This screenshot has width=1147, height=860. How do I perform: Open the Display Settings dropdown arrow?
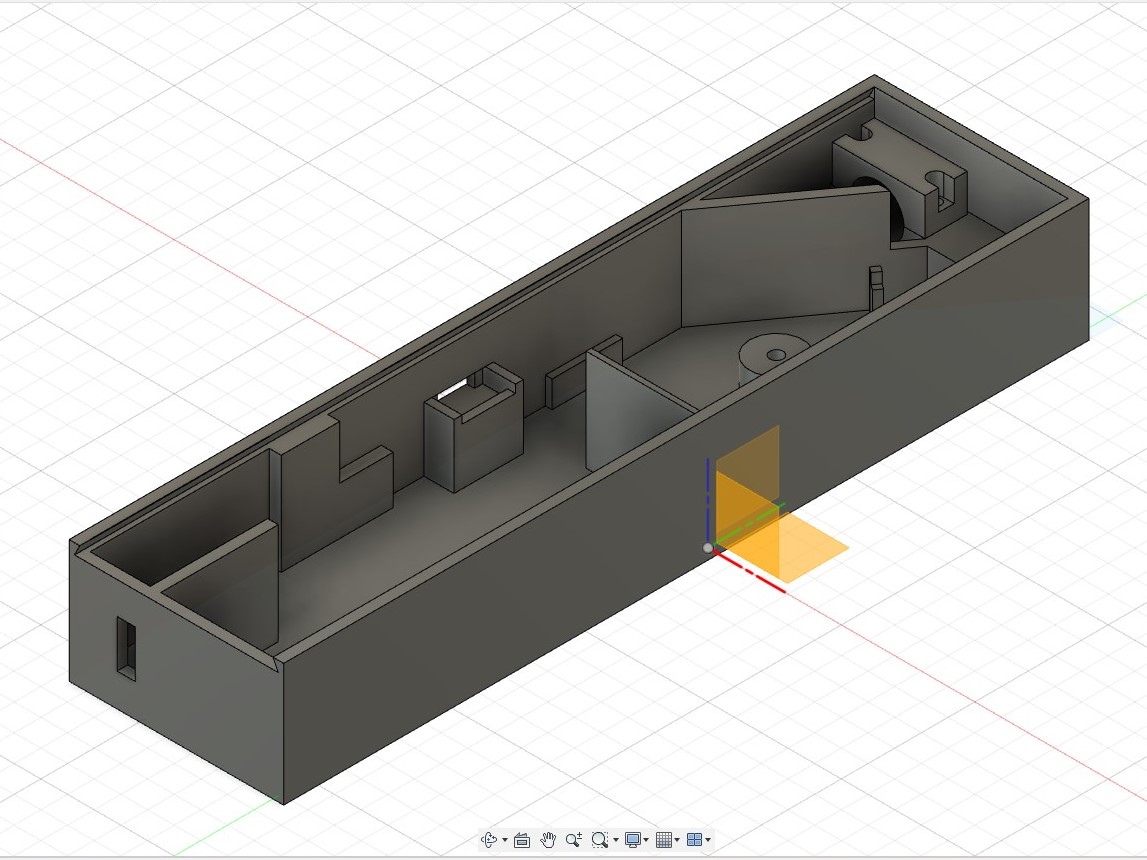point(647,841)
